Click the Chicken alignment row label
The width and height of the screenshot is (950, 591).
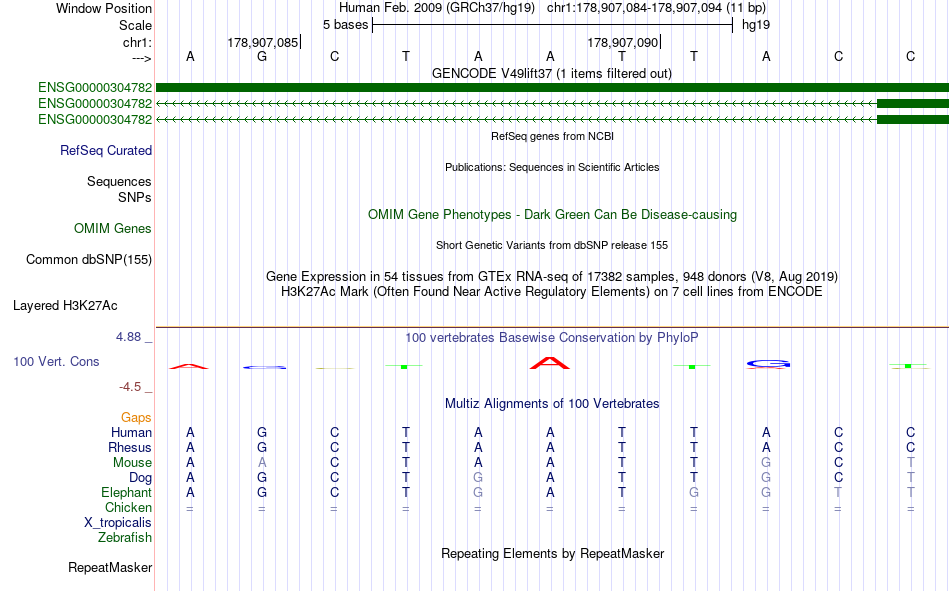click(128, 507)
